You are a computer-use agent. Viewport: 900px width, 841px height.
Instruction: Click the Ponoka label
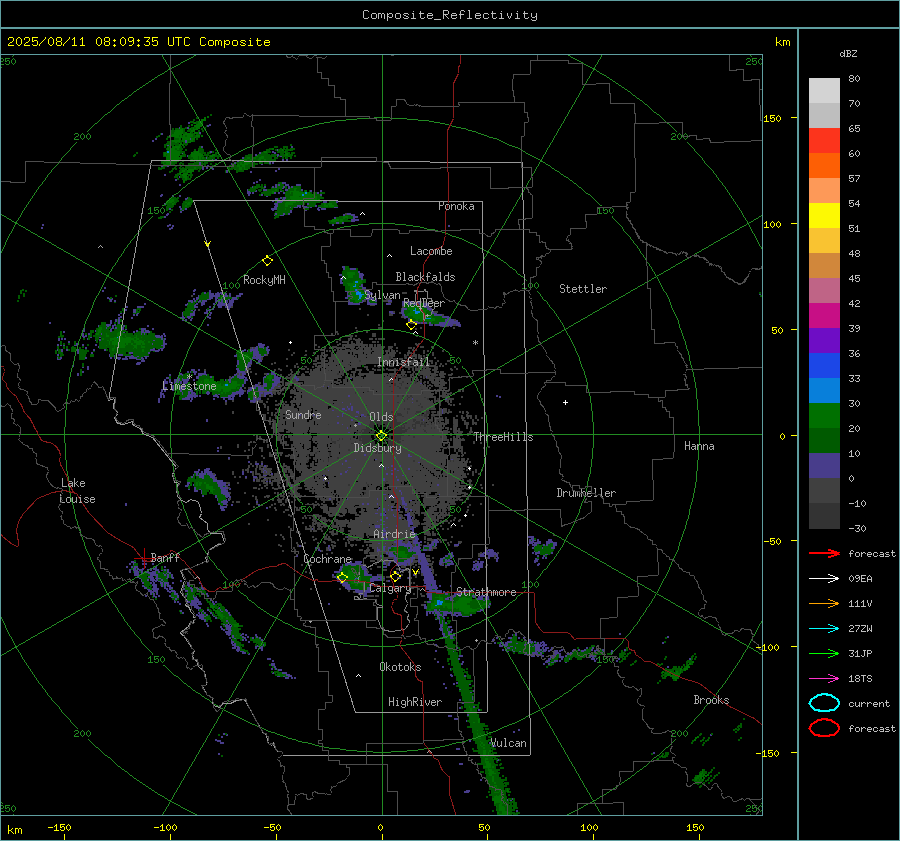pyautogui.click(x=456, y=206)
